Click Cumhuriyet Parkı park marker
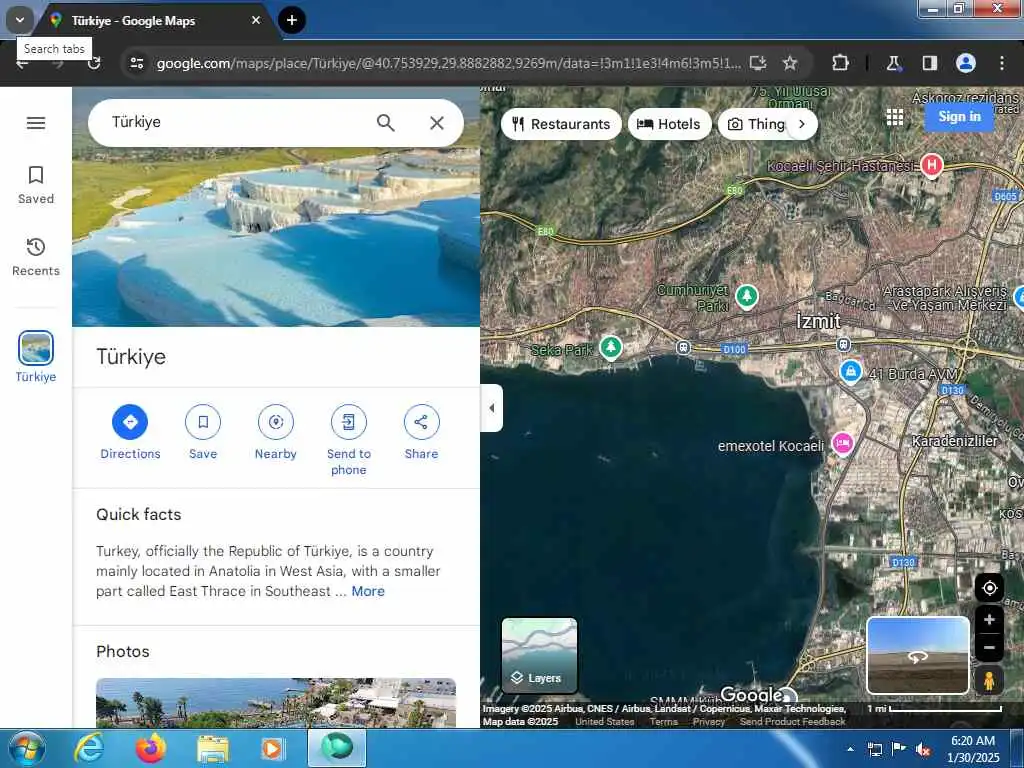 tap(746, 296)
